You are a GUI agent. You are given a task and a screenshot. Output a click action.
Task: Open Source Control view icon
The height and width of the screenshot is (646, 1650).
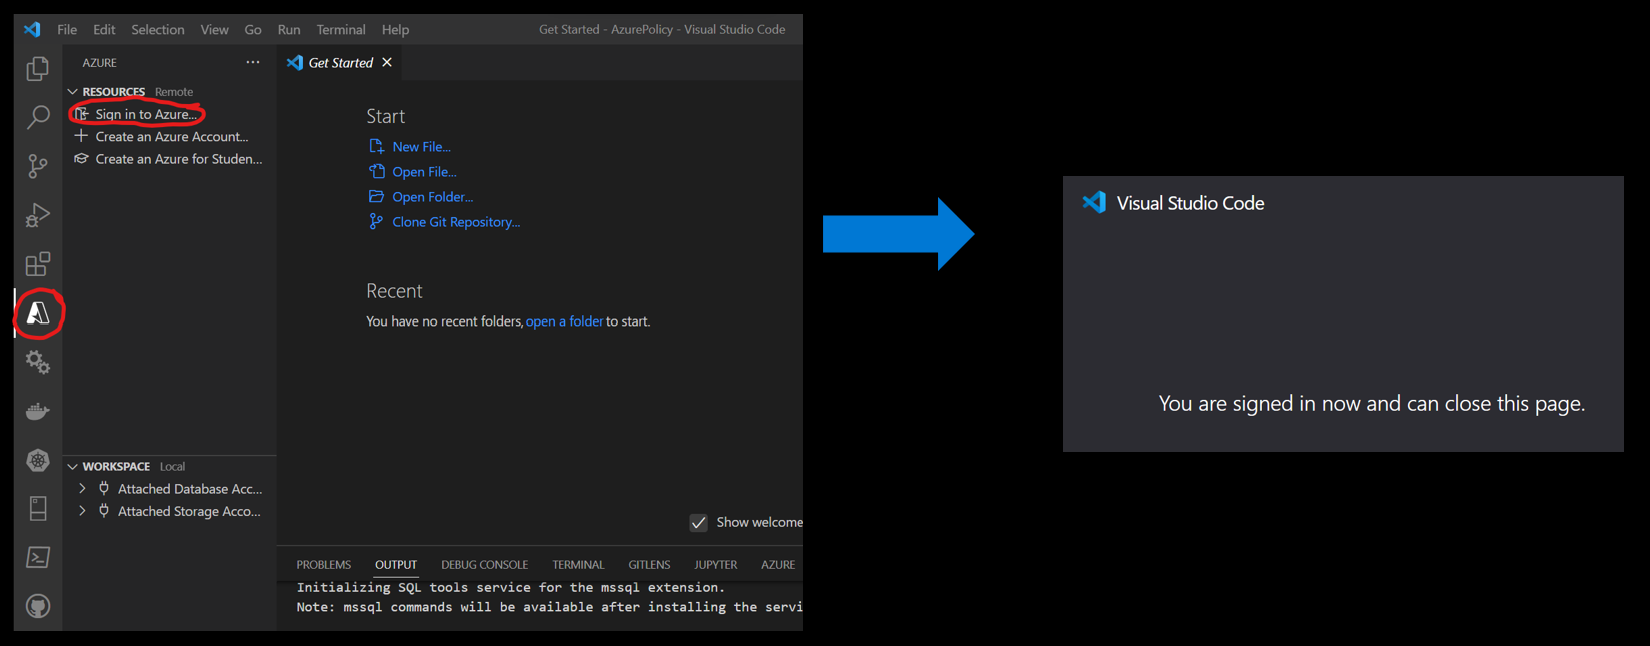point(37,166)
